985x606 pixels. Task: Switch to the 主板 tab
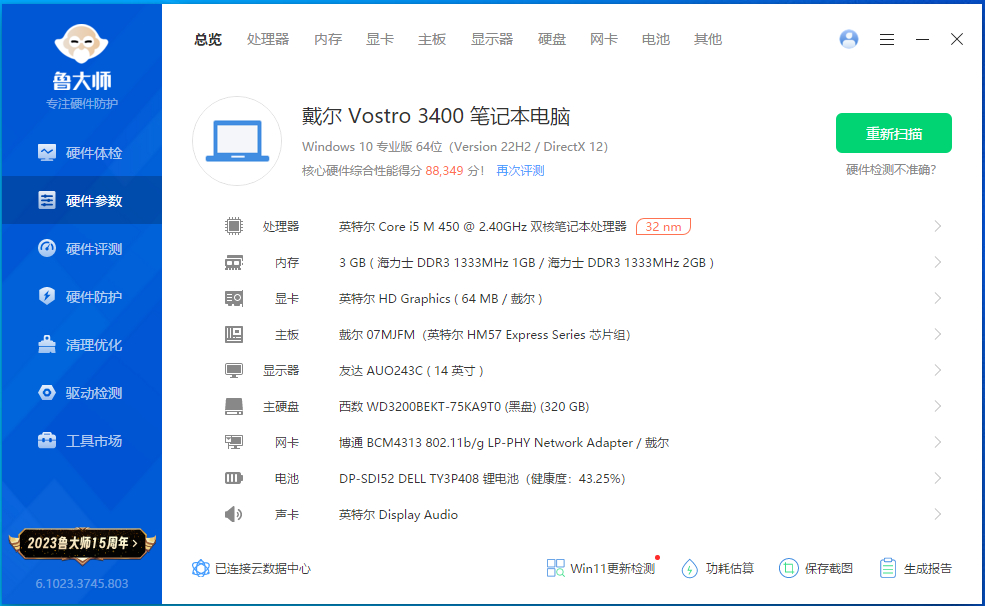point(432,40)
